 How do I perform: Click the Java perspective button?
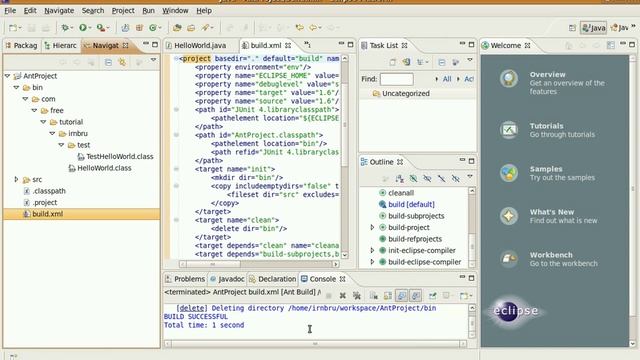tap(594, 28)
